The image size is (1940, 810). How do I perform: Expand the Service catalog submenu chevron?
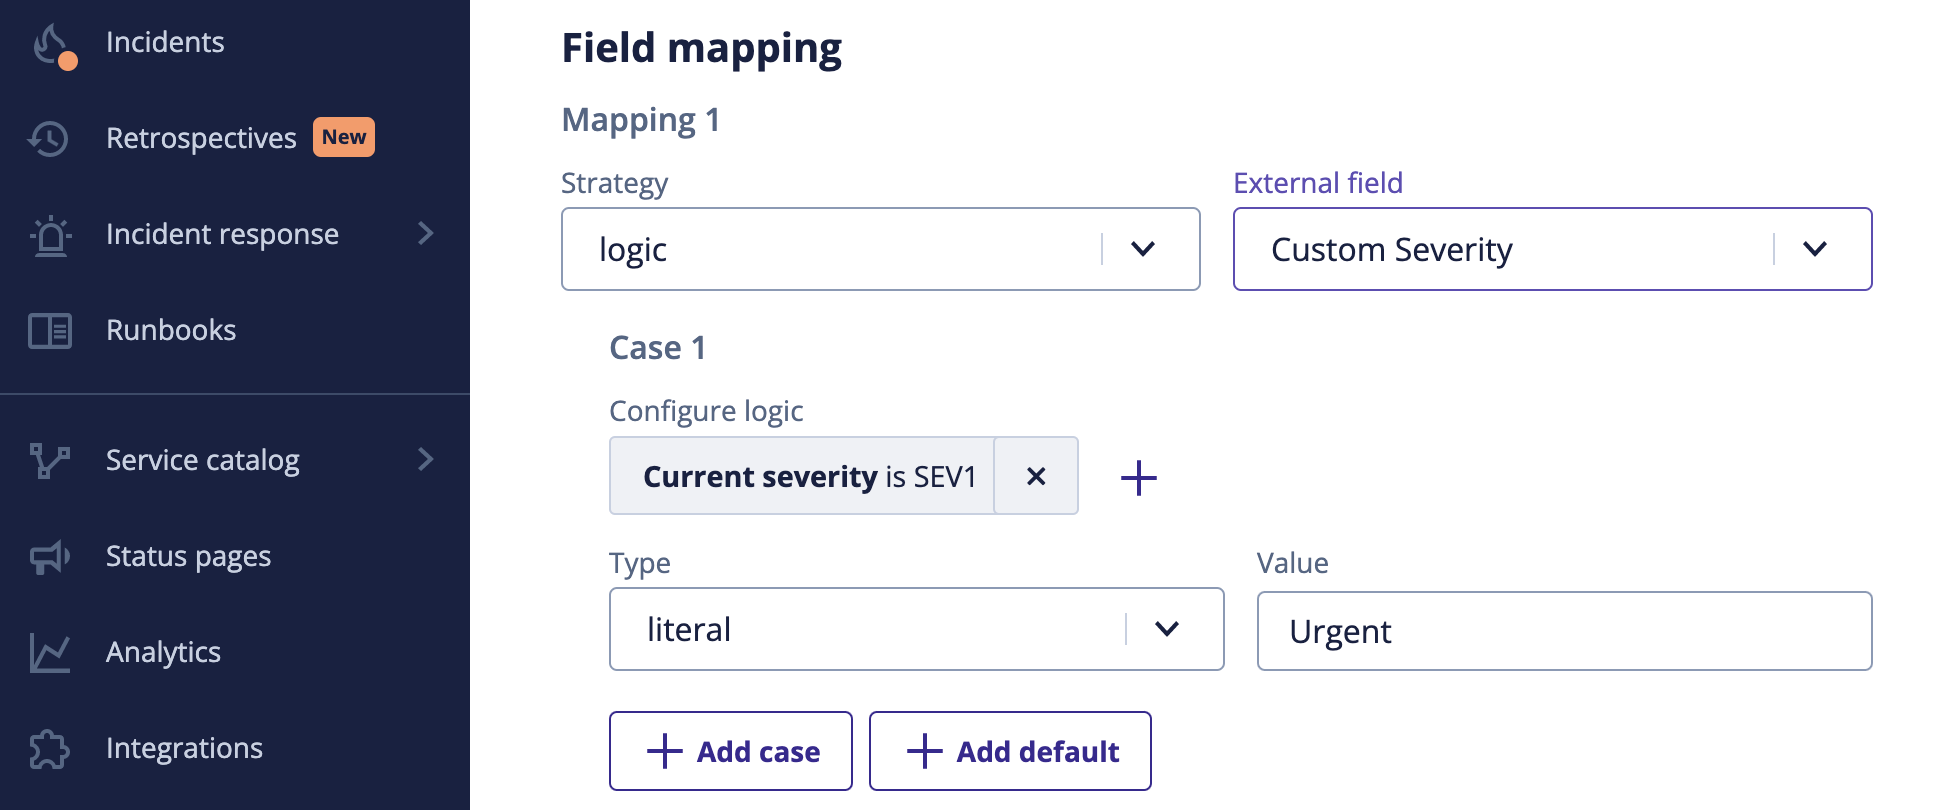point(426,460)
